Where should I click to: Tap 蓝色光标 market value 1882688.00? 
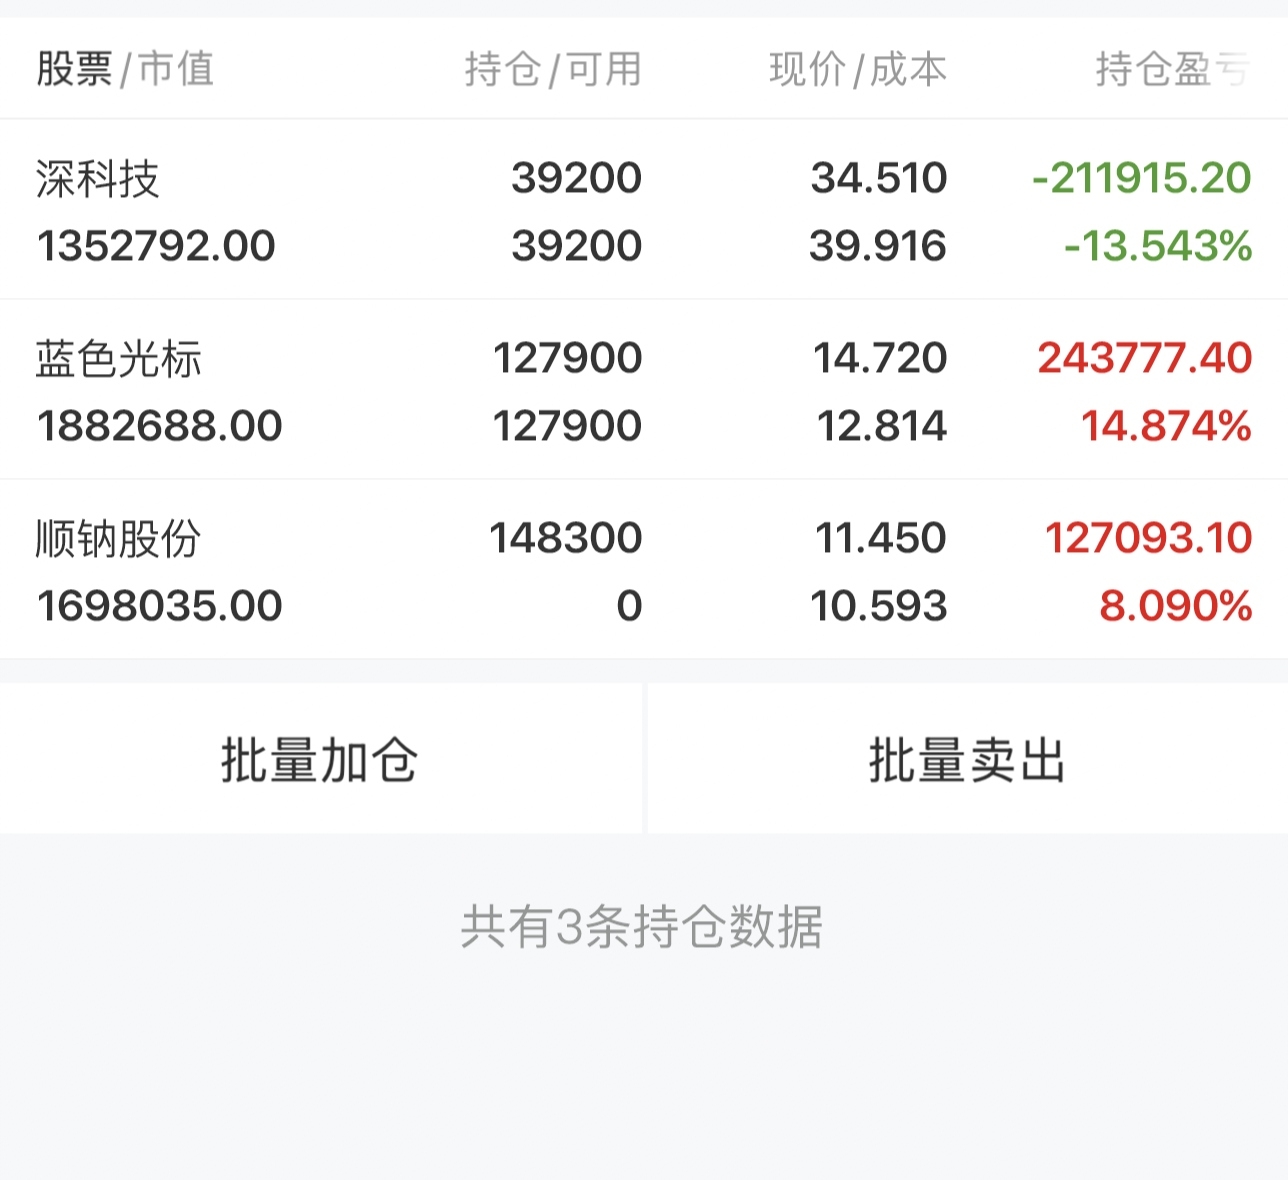pos(160,426)
